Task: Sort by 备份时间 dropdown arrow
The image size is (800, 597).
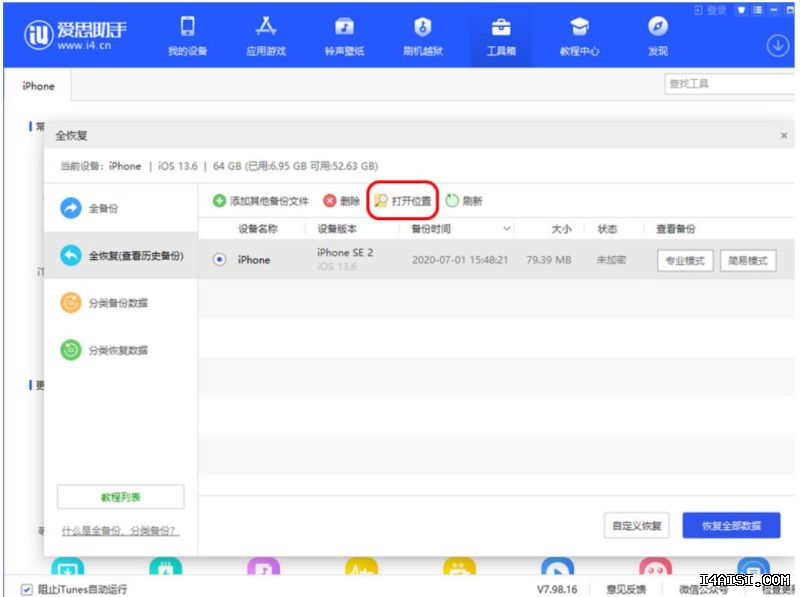Action: coord(506,228)
